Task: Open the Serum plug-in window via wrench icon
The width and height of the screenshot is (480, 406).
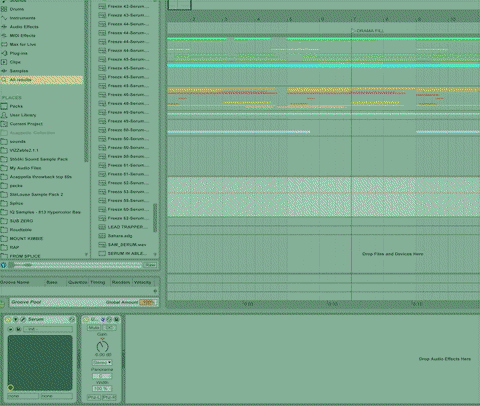Action: click(x=23, y=319)
